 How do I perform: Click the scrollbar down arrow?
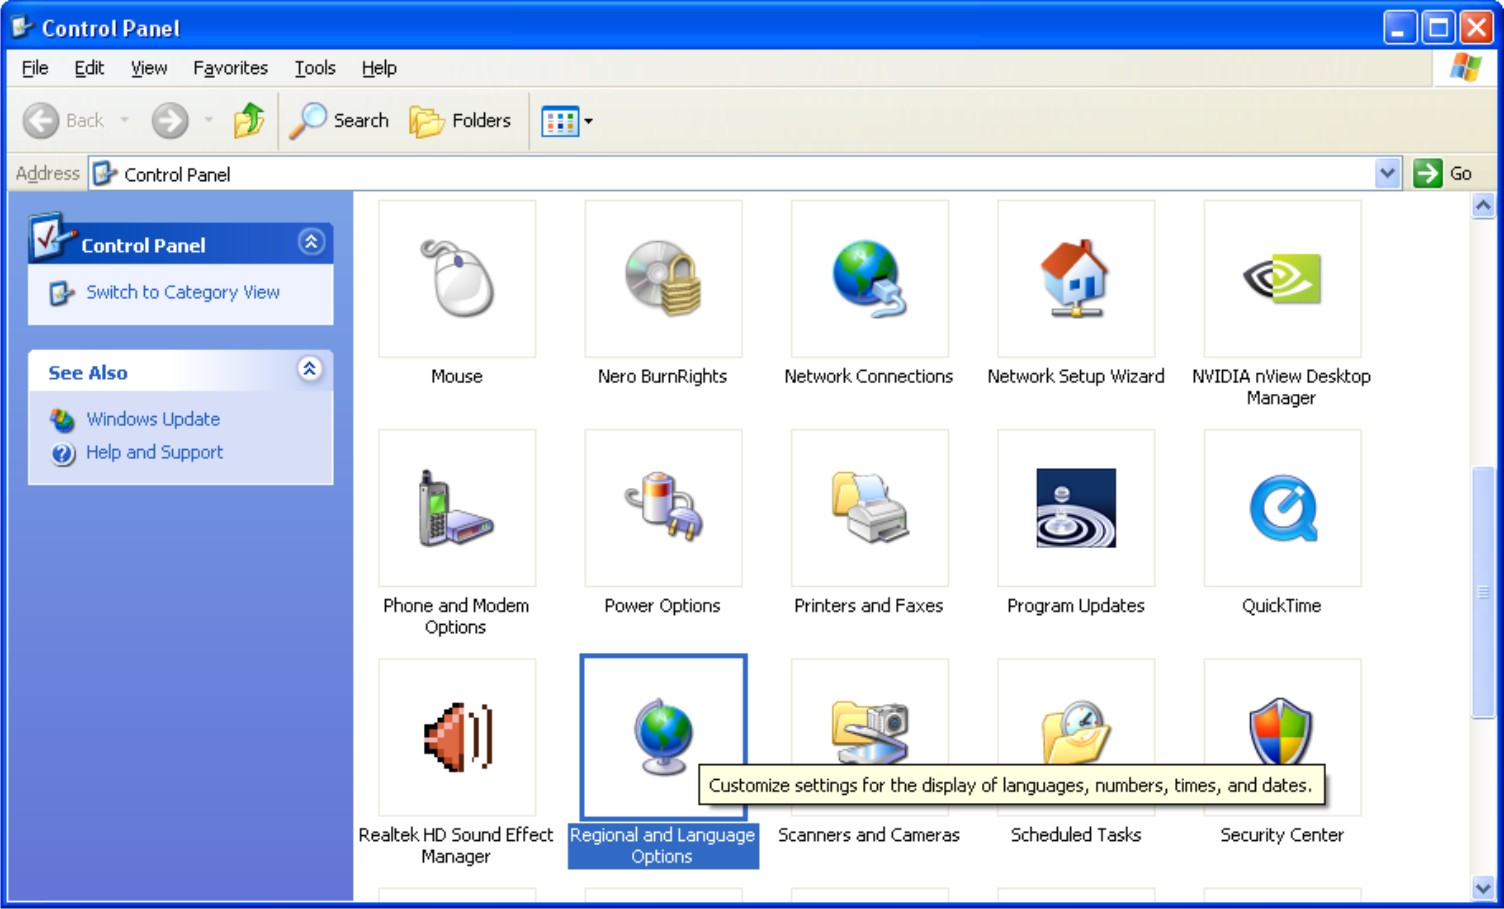point(1483,887)
